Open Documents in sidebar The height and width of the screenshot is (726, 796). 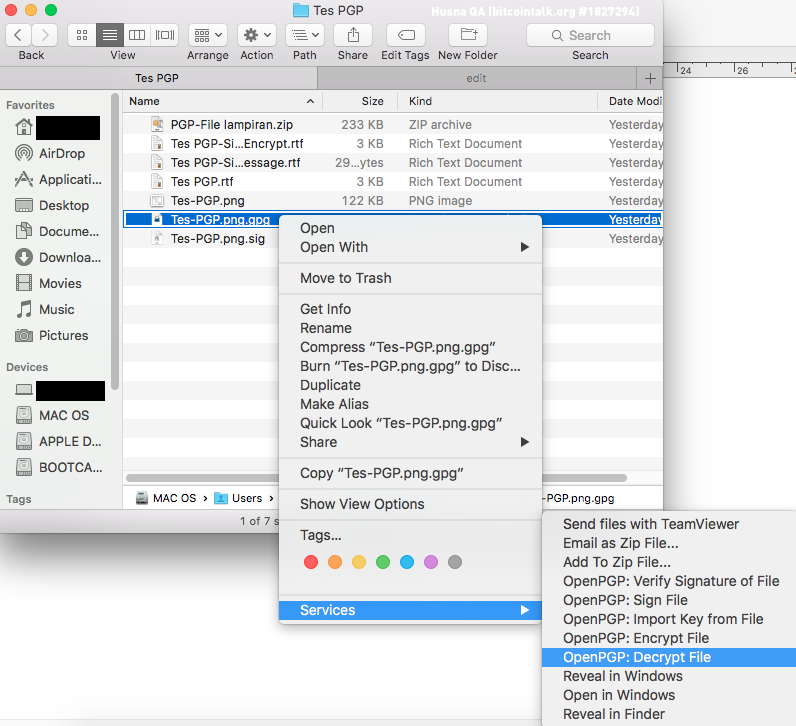[57, 231]
